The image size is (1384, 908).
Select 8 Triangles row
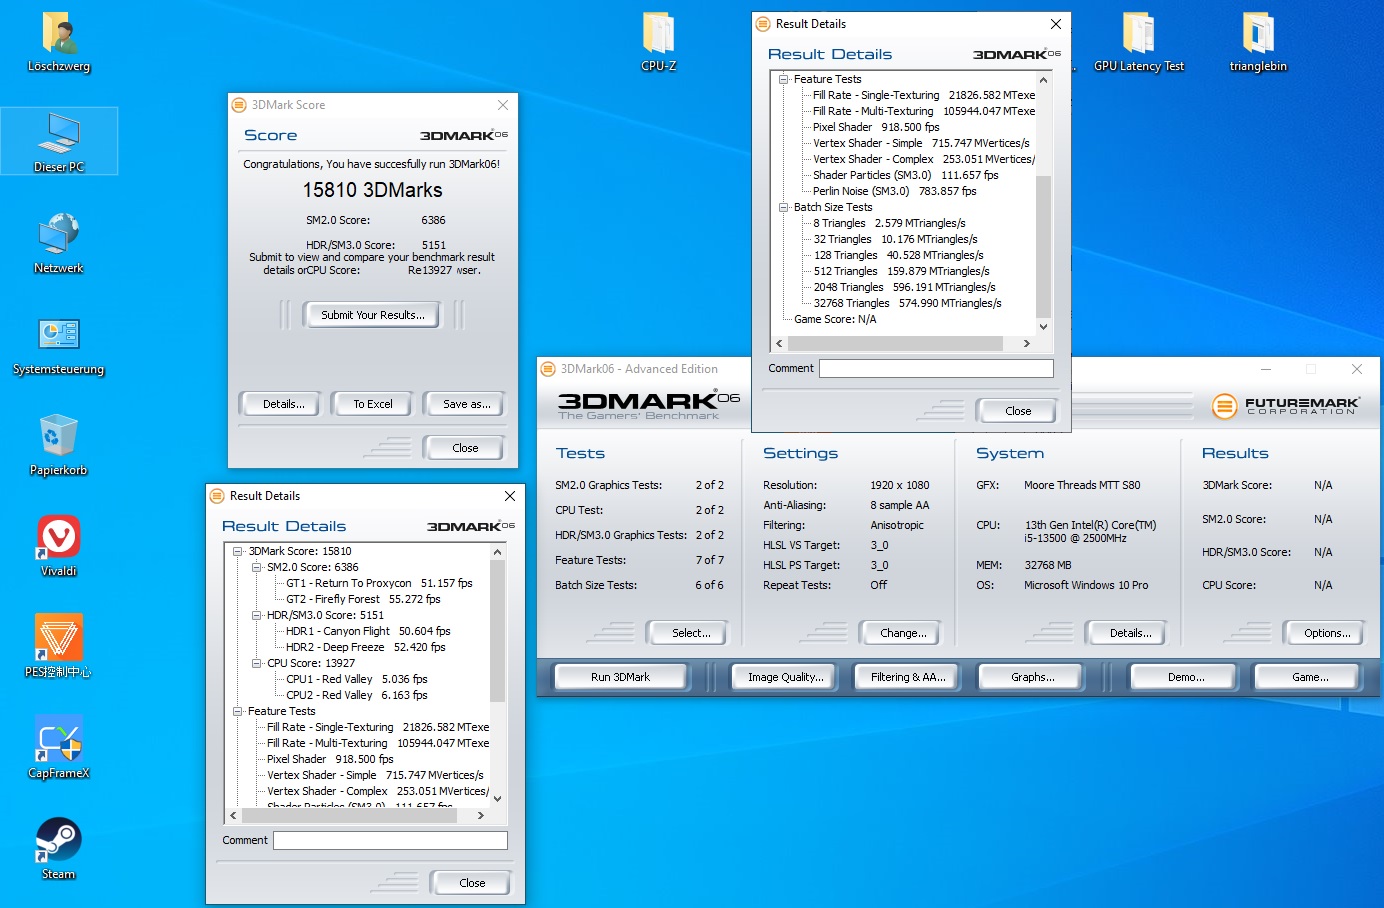coord(889,223)
